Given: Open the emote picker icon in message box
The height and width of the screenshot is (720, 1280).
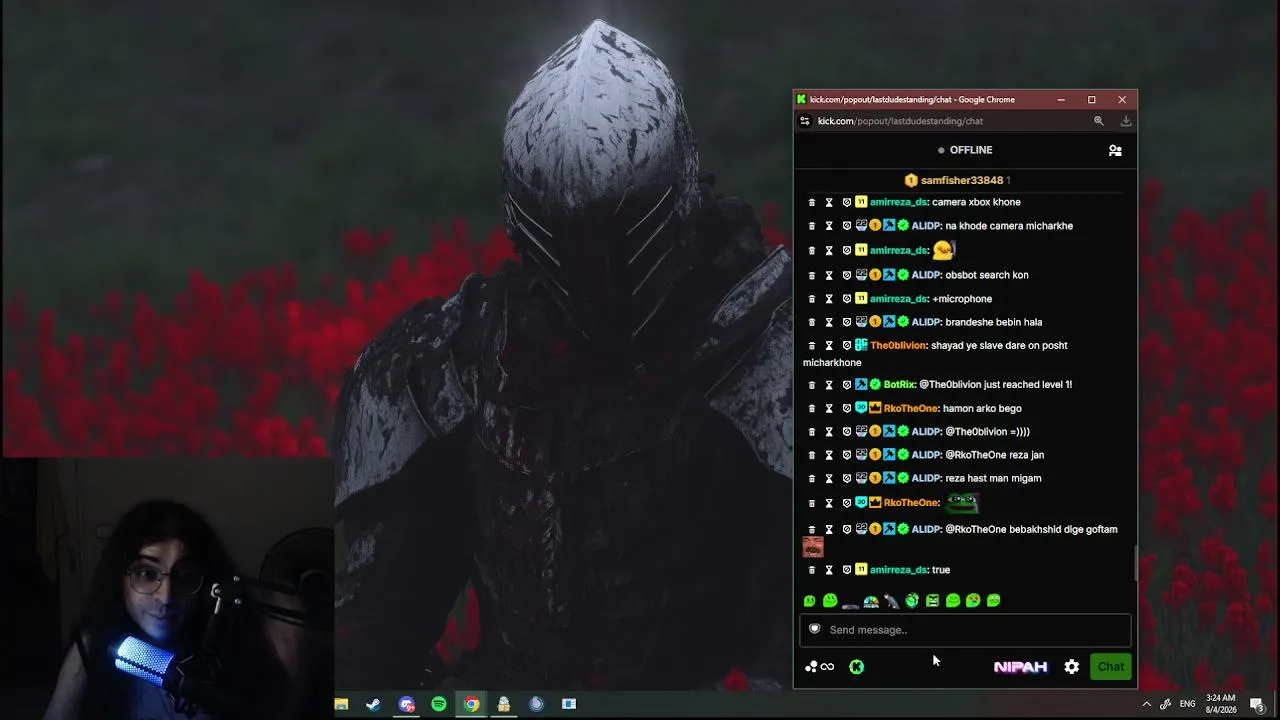Looking at the screenshot, I should click(x=815, y=629).
